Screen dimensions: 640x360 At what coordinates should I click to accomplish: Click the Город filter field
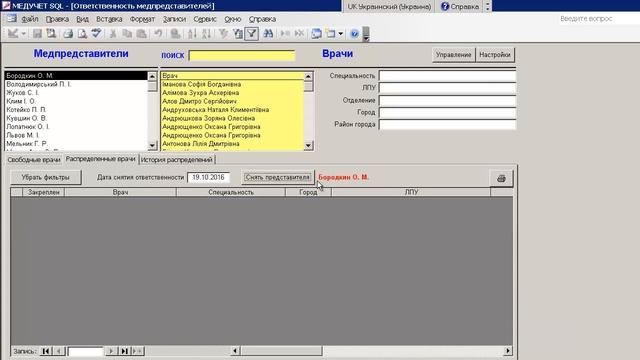coord(447,112)
